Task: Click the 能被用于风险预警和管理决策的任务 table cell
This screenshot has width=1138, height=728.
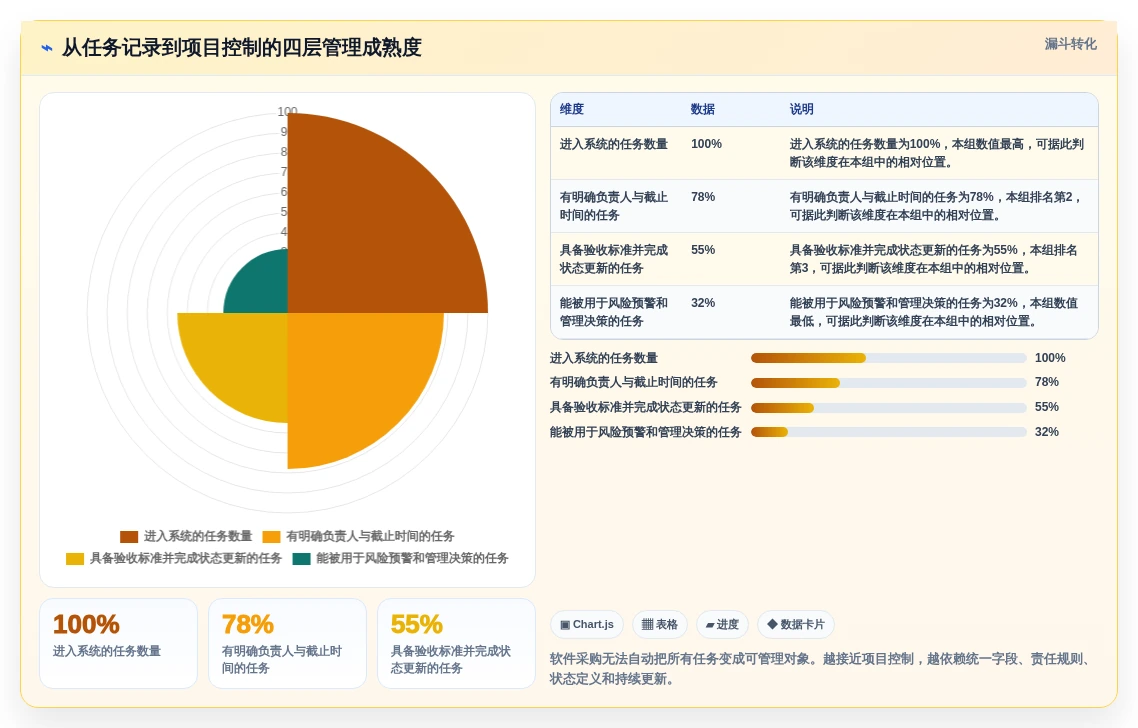Action: [614, 312]
